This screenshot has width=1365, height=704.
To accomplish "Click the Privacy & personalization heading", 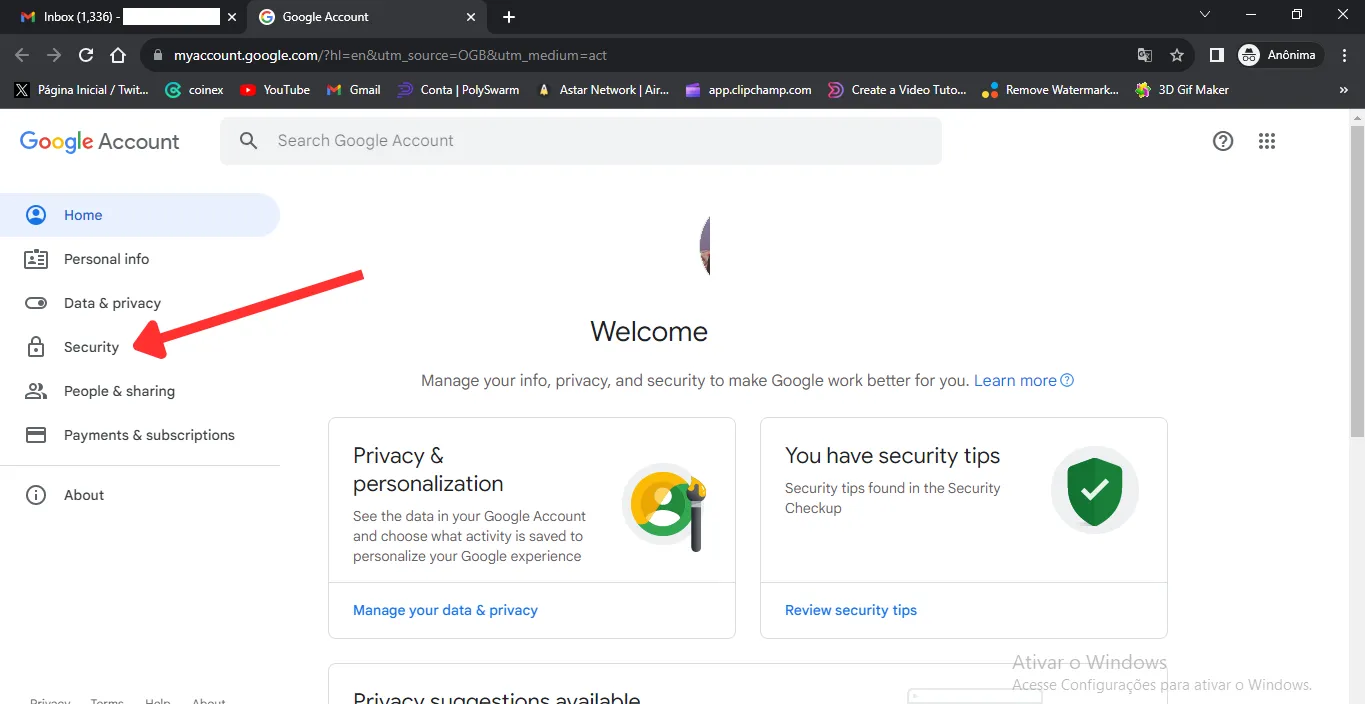I will click(x=428, y=470).
